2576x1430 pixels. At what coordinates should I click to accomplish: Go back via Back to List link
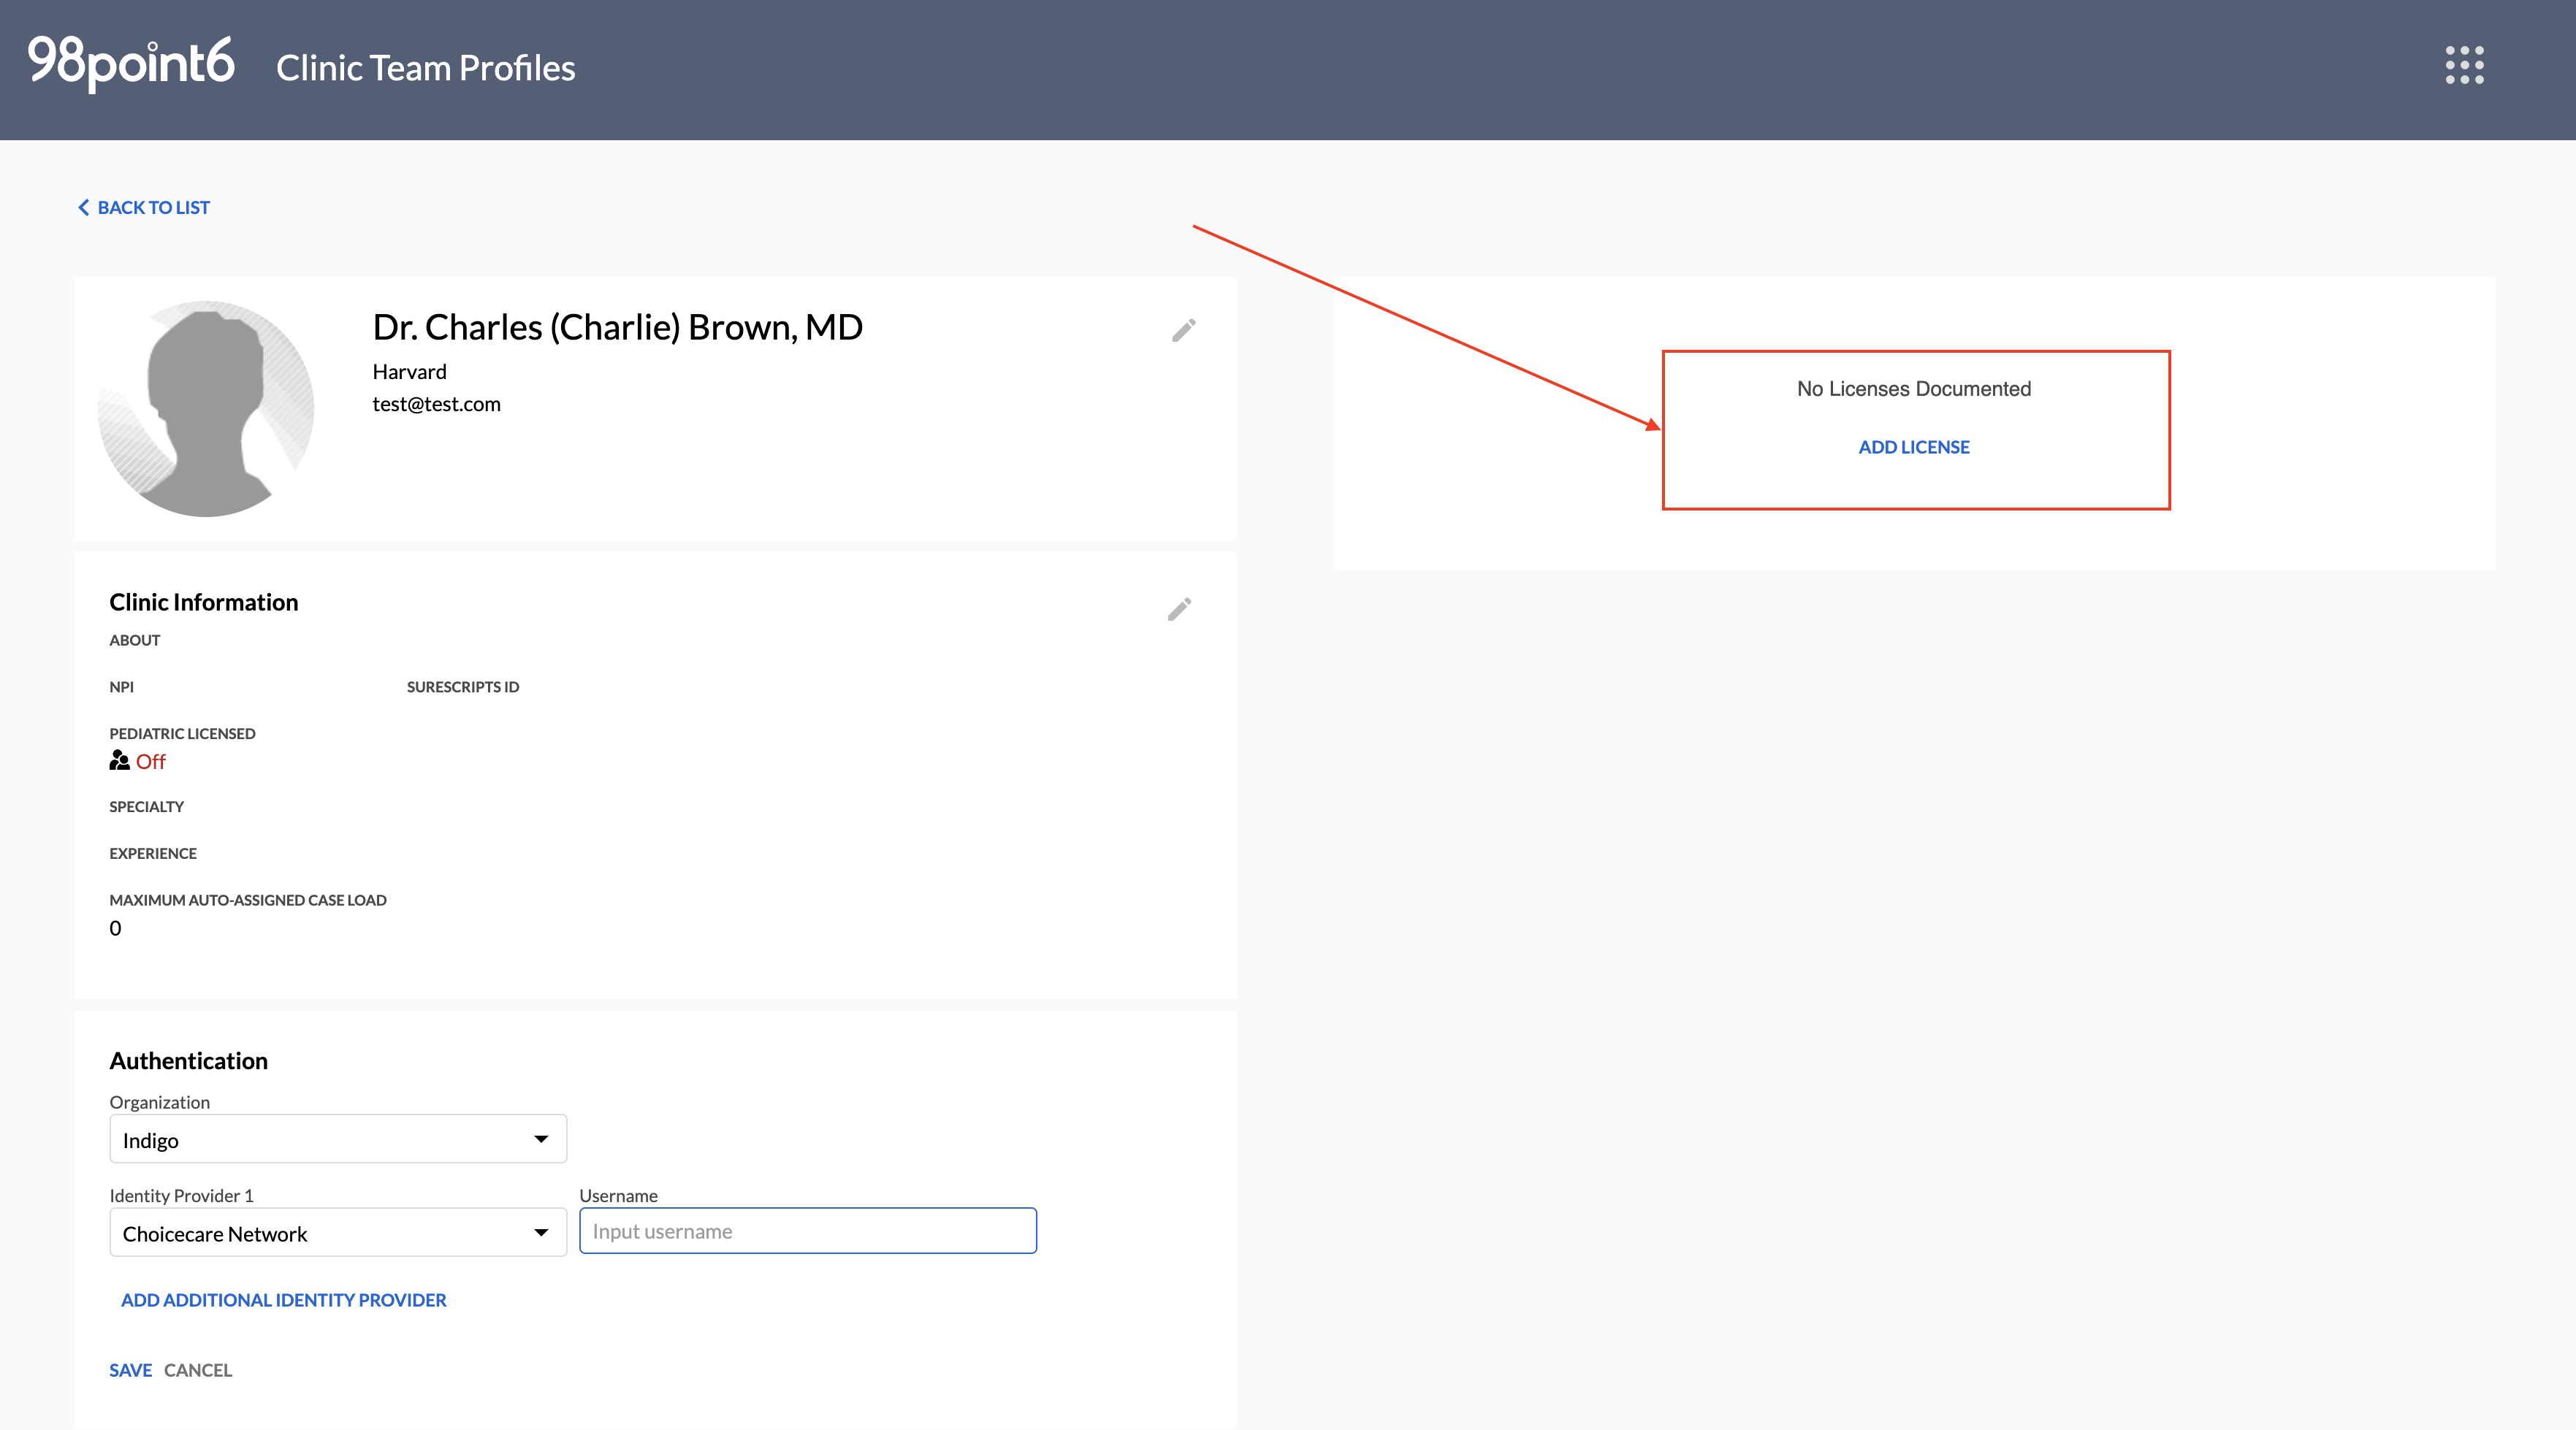(144, 207)
